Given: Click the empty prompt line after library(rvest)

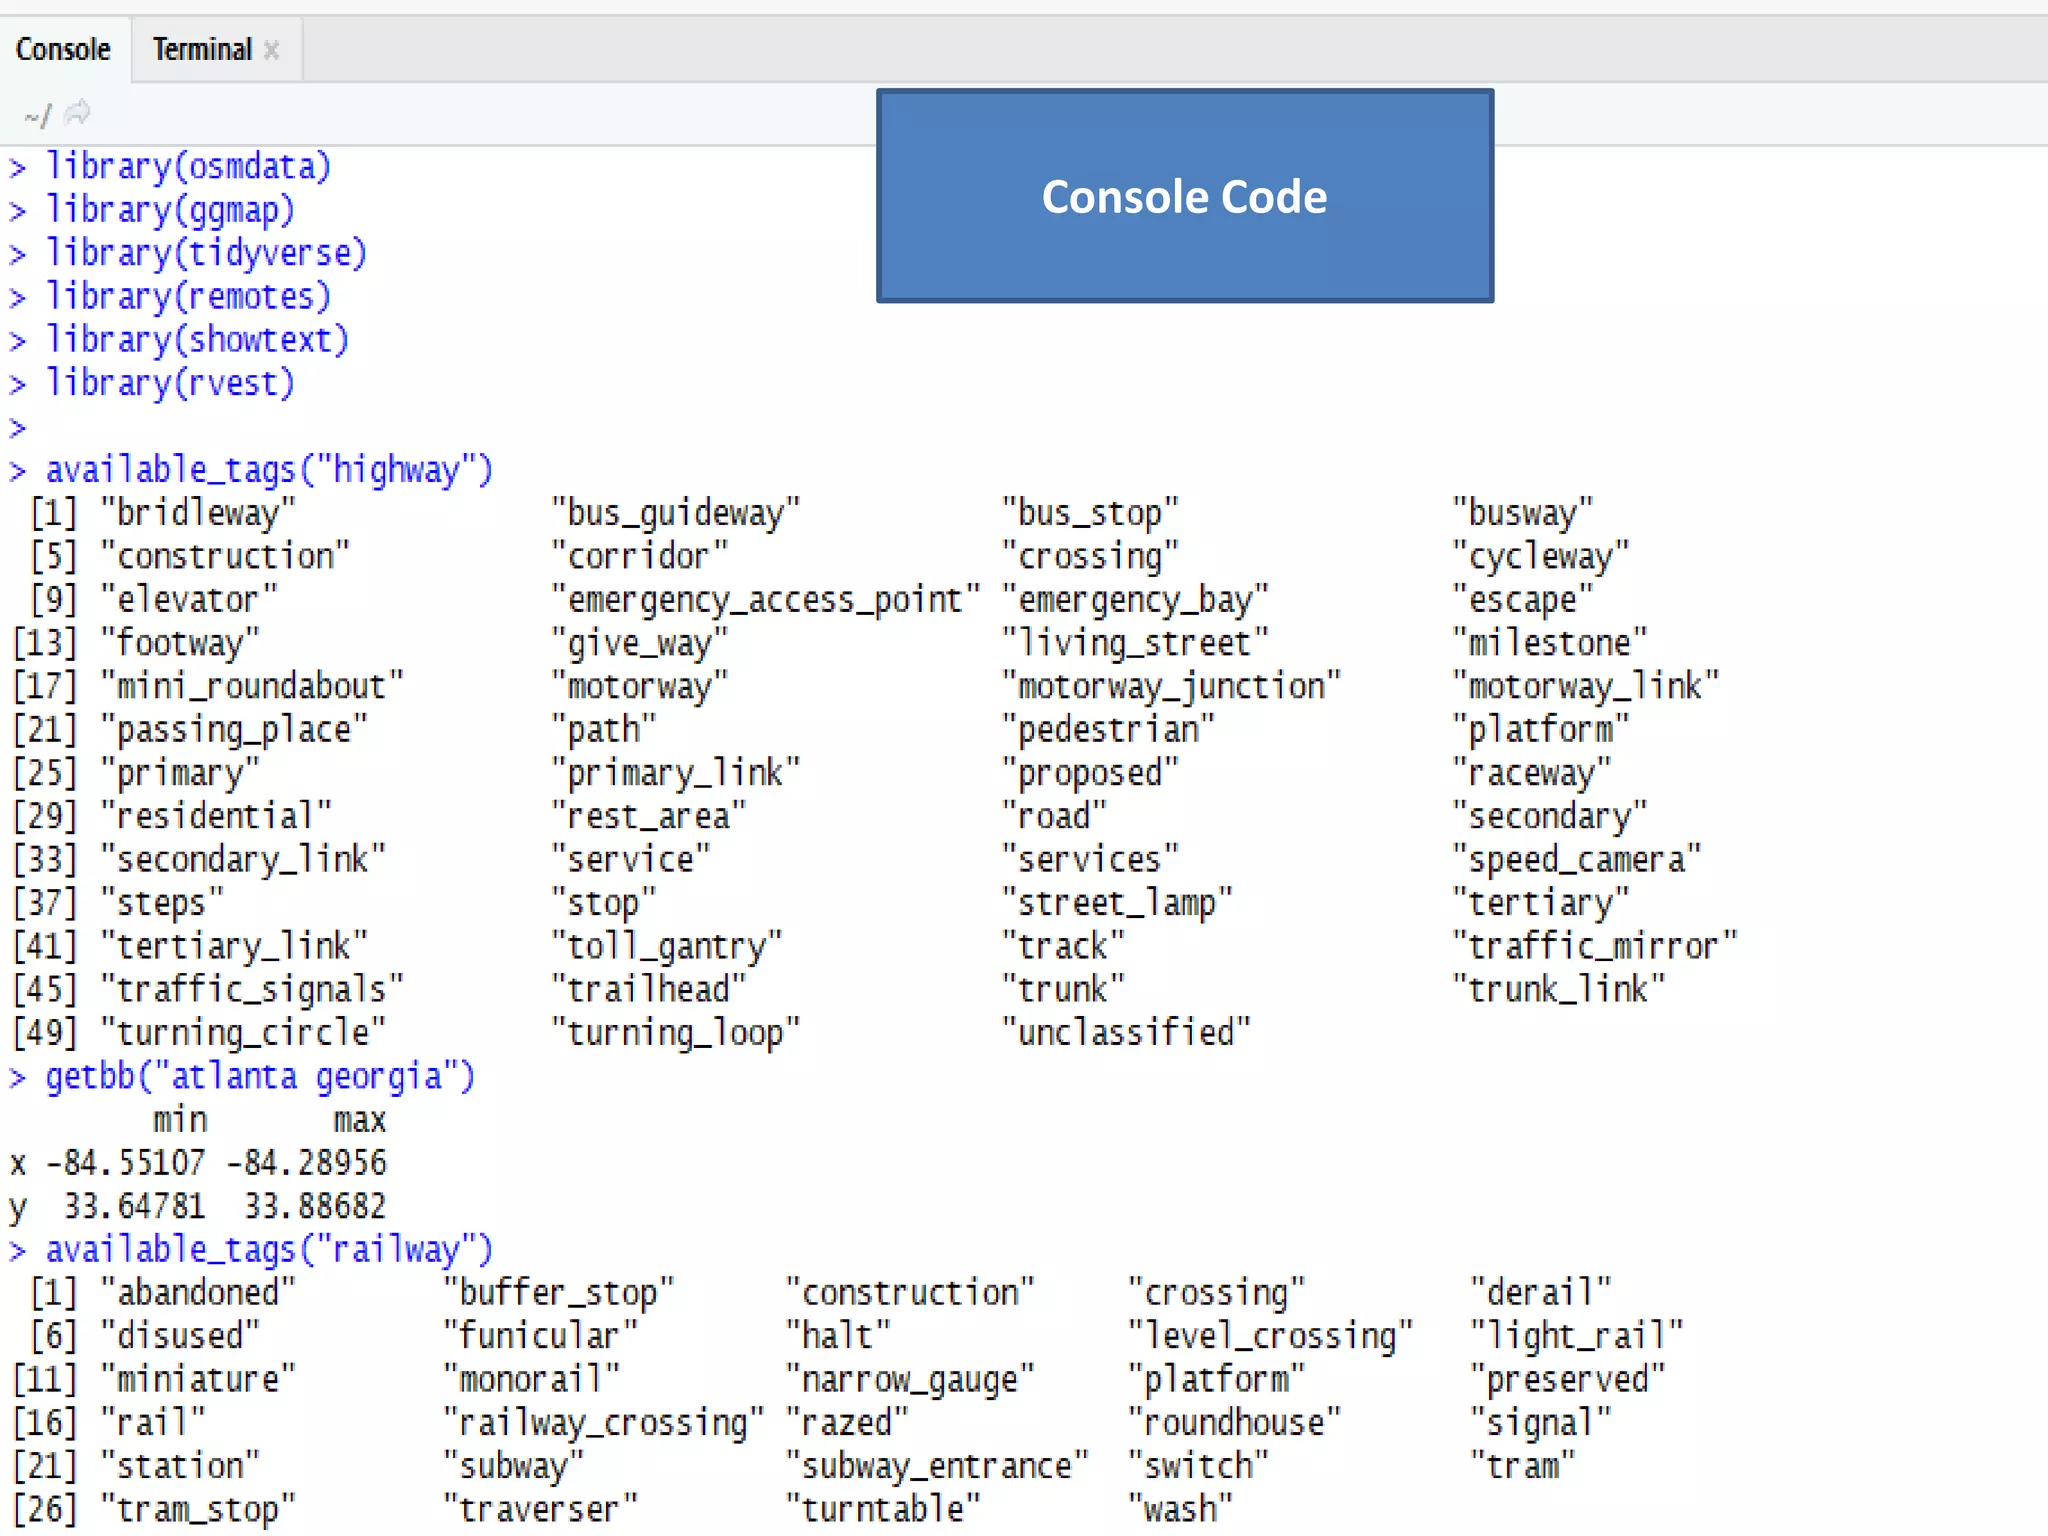Looking at the screenshot, I should click(18, 428).
